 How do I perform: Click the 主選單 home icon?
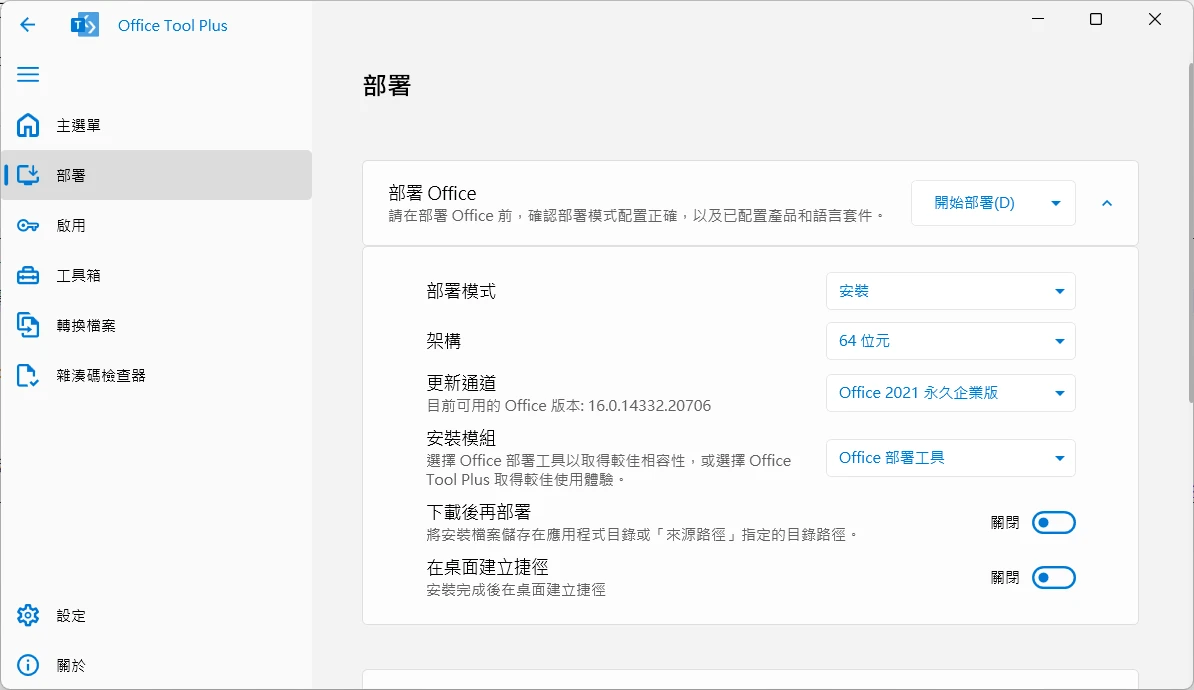[x=28, y=126]
